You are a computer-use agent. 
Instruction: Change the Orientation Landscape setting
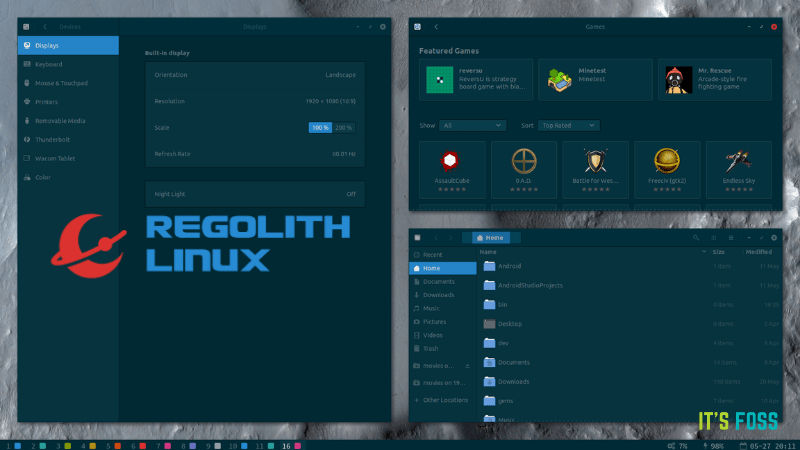pos(255,75)
